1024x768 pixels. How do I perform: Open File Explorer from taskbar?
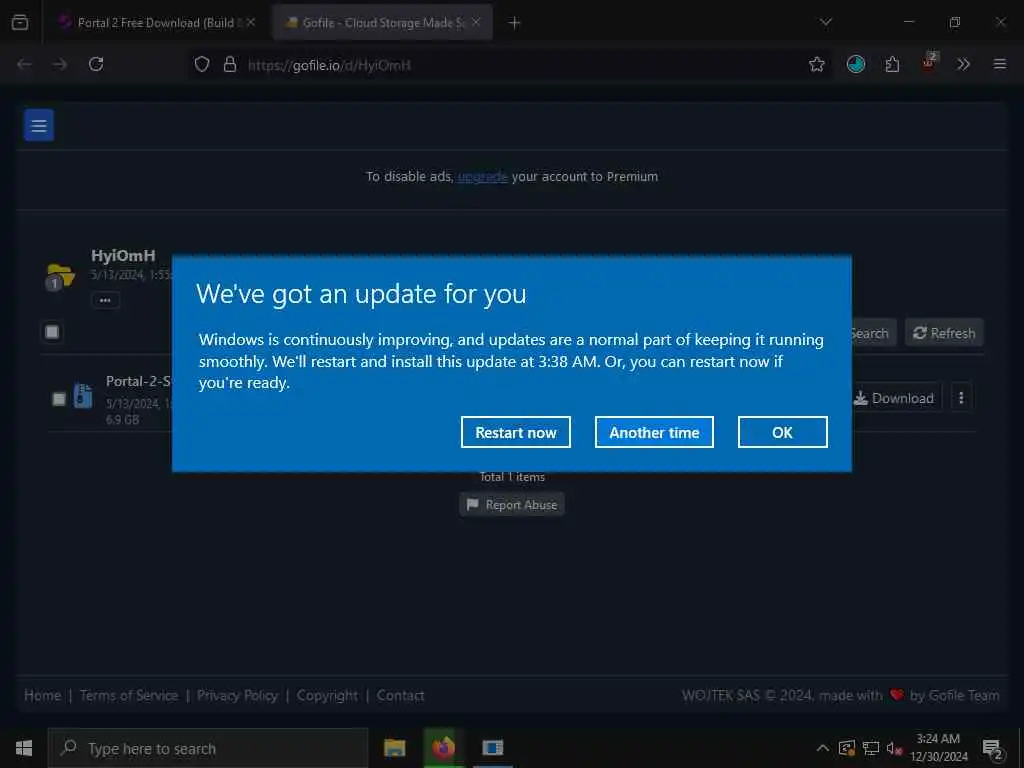click(394, 748)
